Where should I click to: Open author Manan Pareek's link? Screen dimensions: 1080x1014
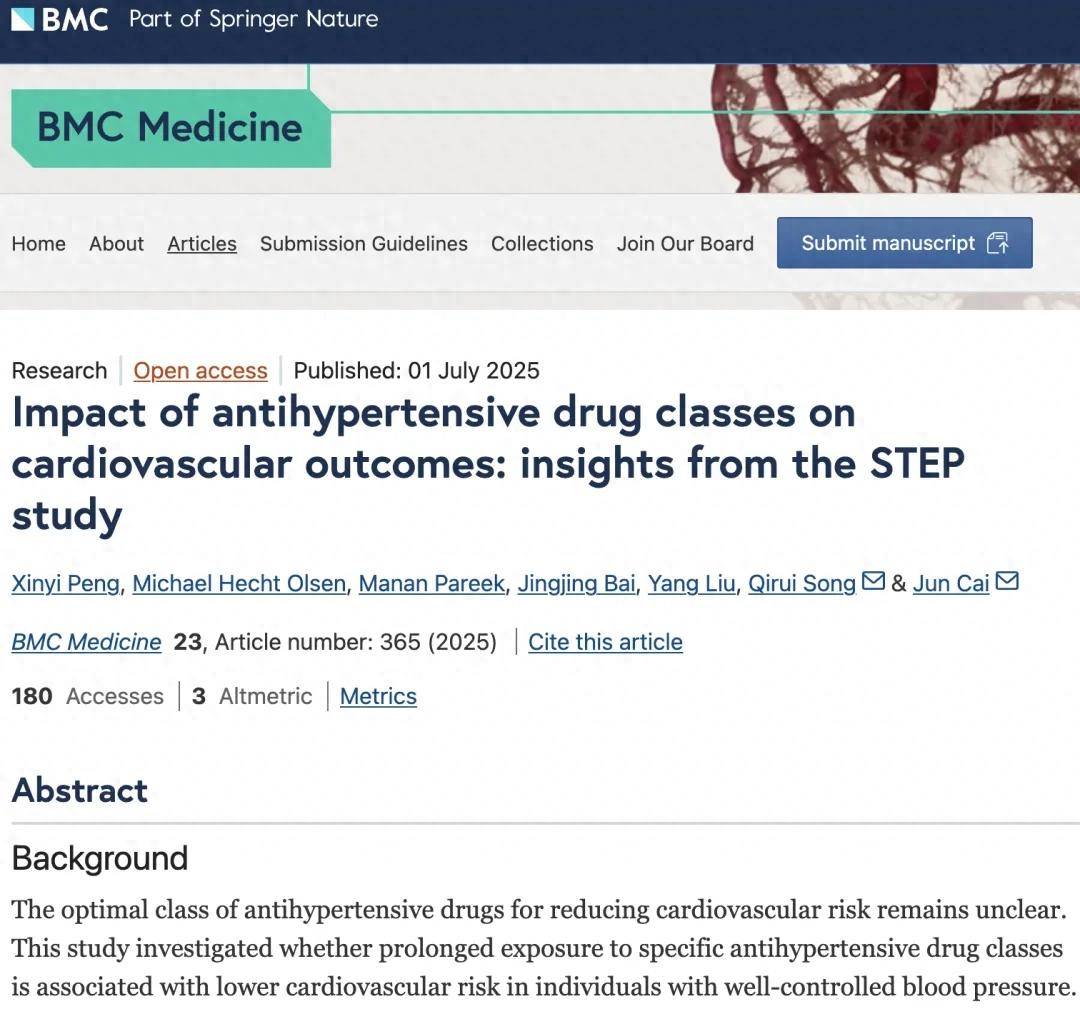click(x=431, y=583)
